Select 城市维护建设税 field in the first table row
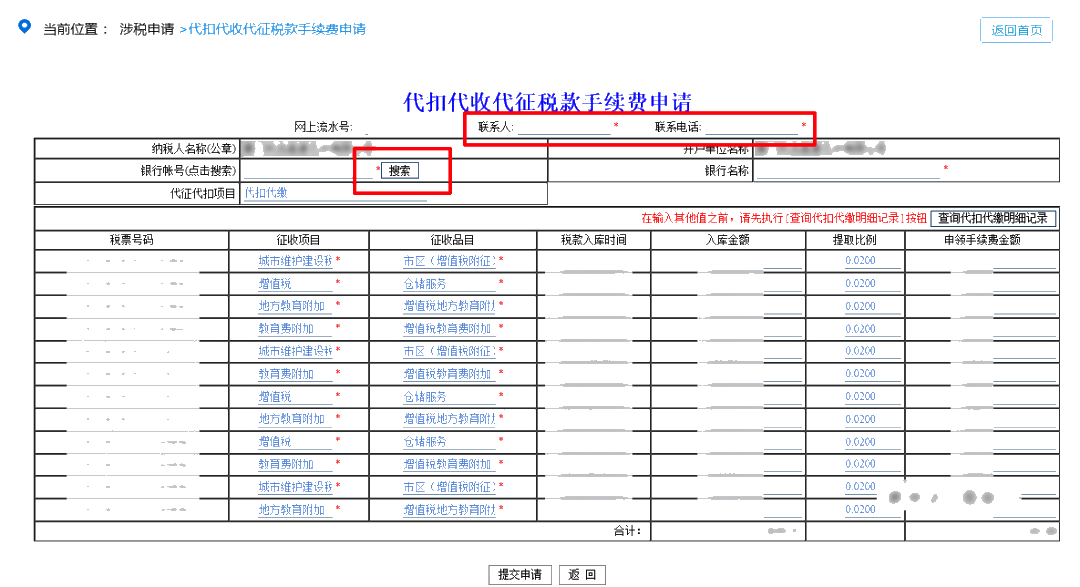Screen dimensions: 1080x587 coord(295,261)
